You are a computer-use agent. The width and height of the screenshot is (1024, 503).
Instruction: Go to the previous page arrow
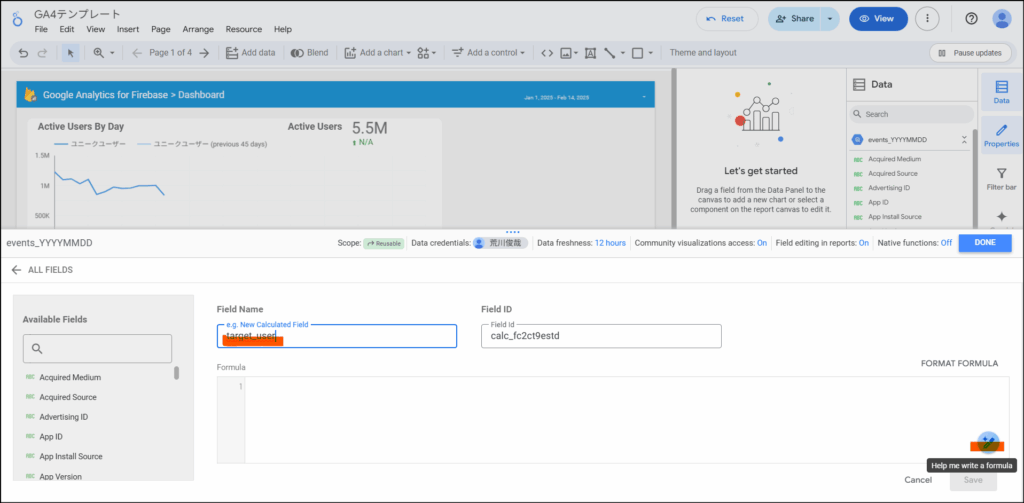[x=136, y=53]
